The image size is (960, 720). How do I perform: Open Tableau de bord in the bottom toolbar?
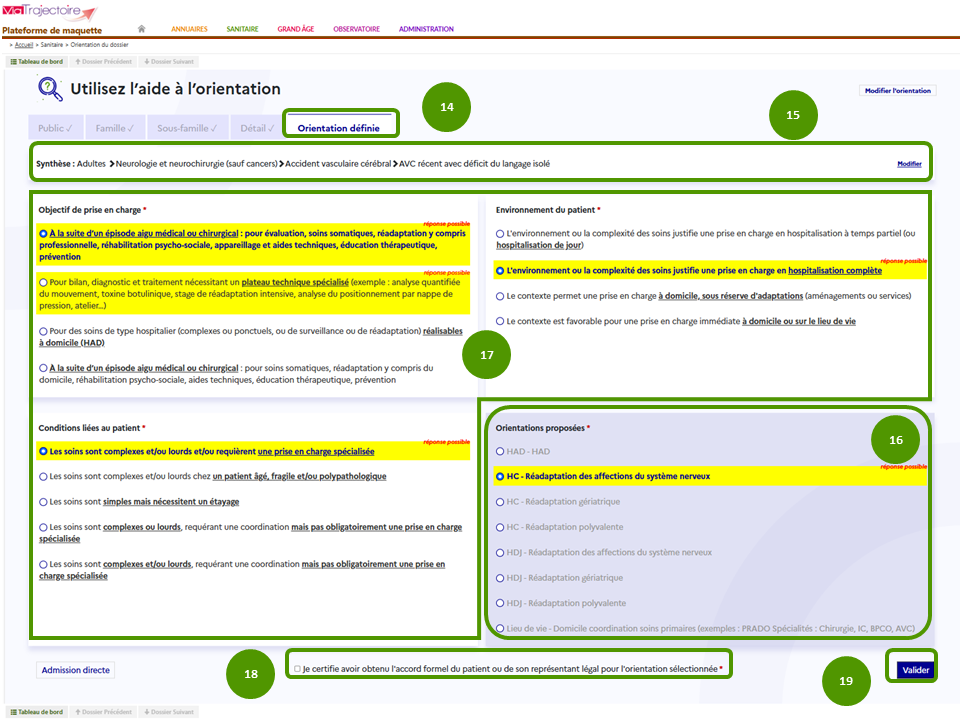click(x=37, y=712)
